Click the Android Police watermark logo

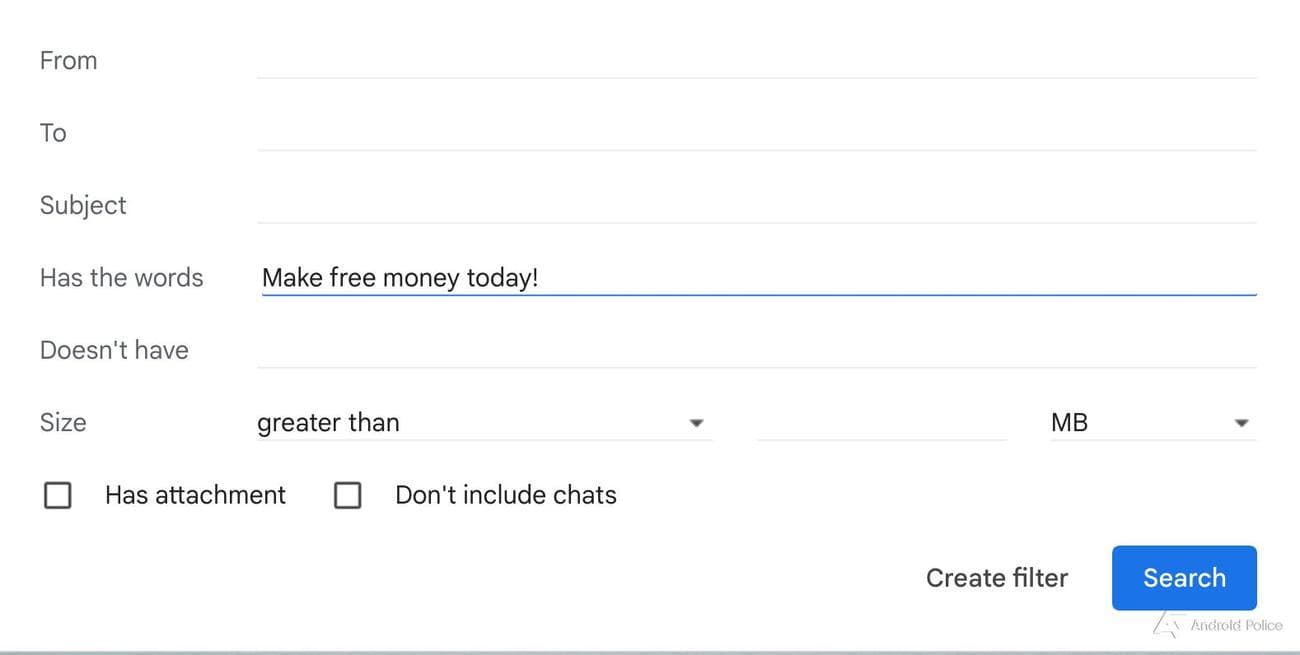[x=1167, y=624]
